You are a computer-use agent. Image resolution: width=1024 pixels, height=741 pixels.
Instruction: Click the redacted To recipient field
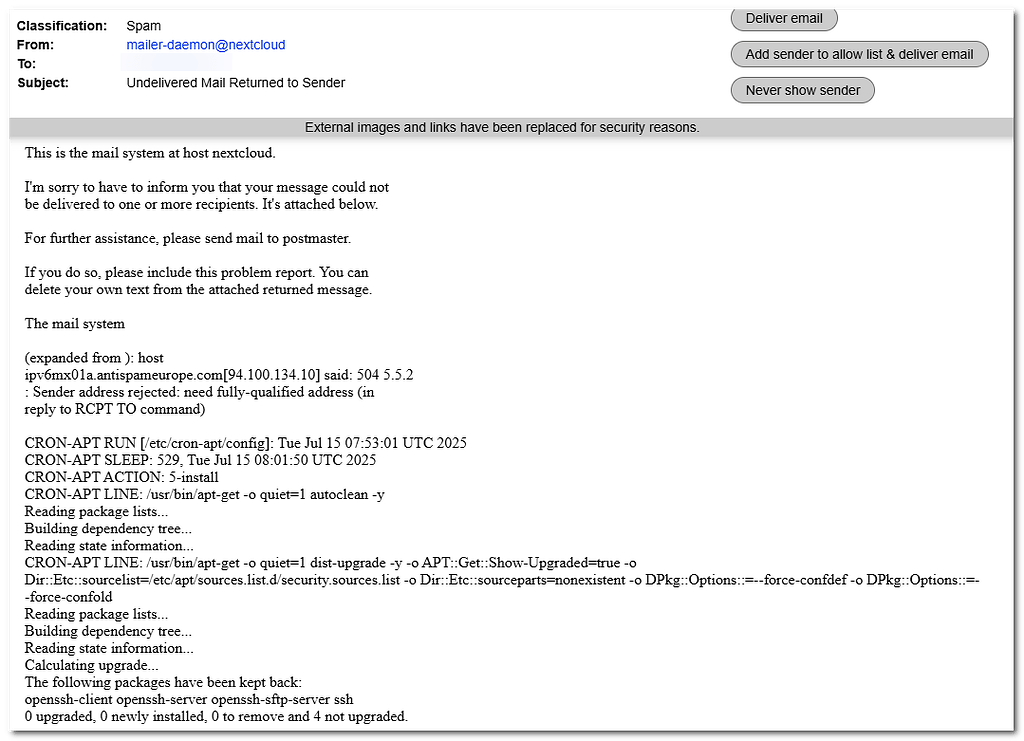(x=177, y=62)
